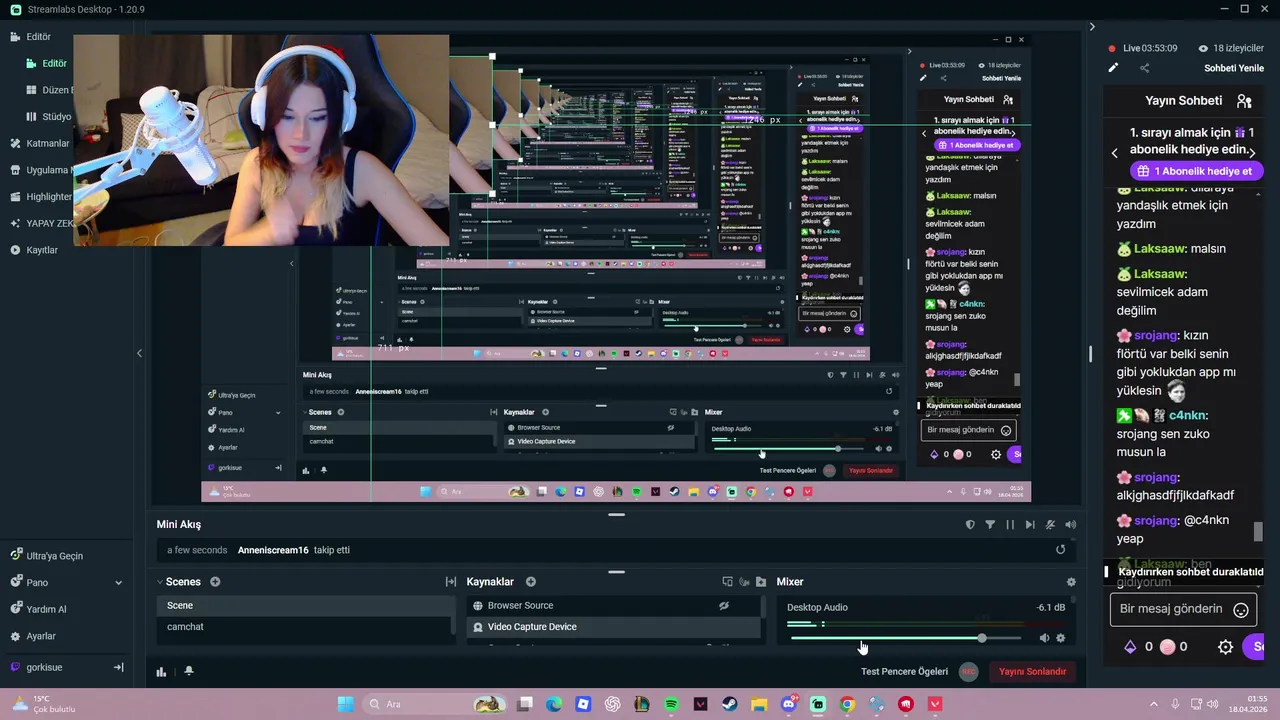This screenshot has height=720, width=1280.
Task: Toggle Mini Akış safe mode shield icon
Action: click(x=970, y=524)
